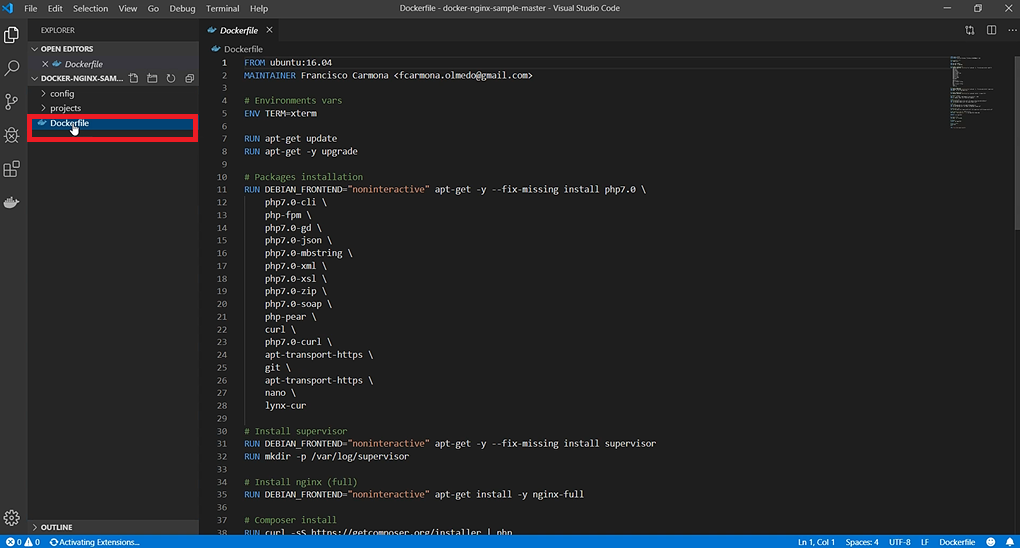Split the editor to the right

tap(991, 30)
